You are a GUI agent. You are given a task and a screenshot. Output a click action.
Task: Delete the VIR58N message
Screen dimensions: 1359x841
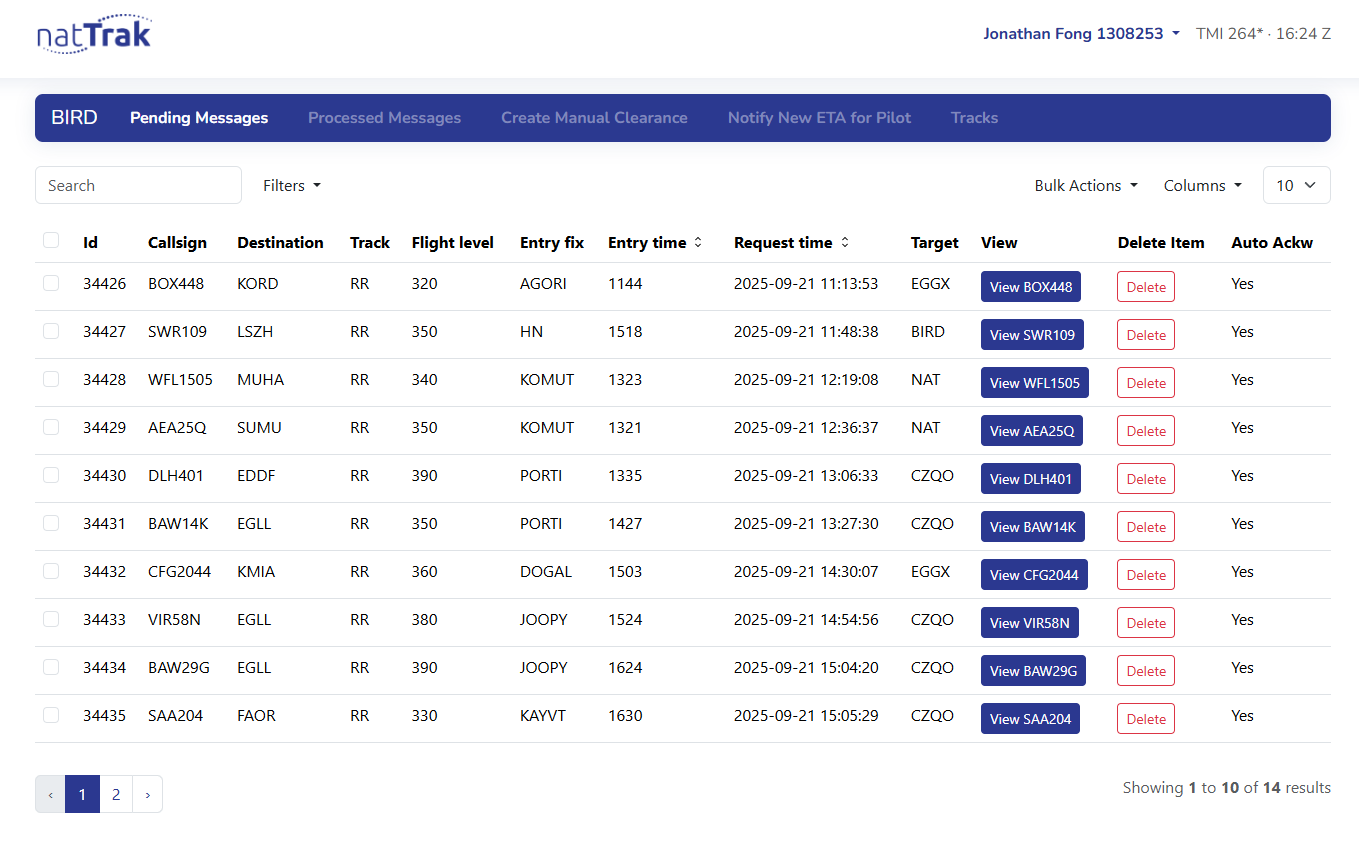click(x=1146, y=623)
